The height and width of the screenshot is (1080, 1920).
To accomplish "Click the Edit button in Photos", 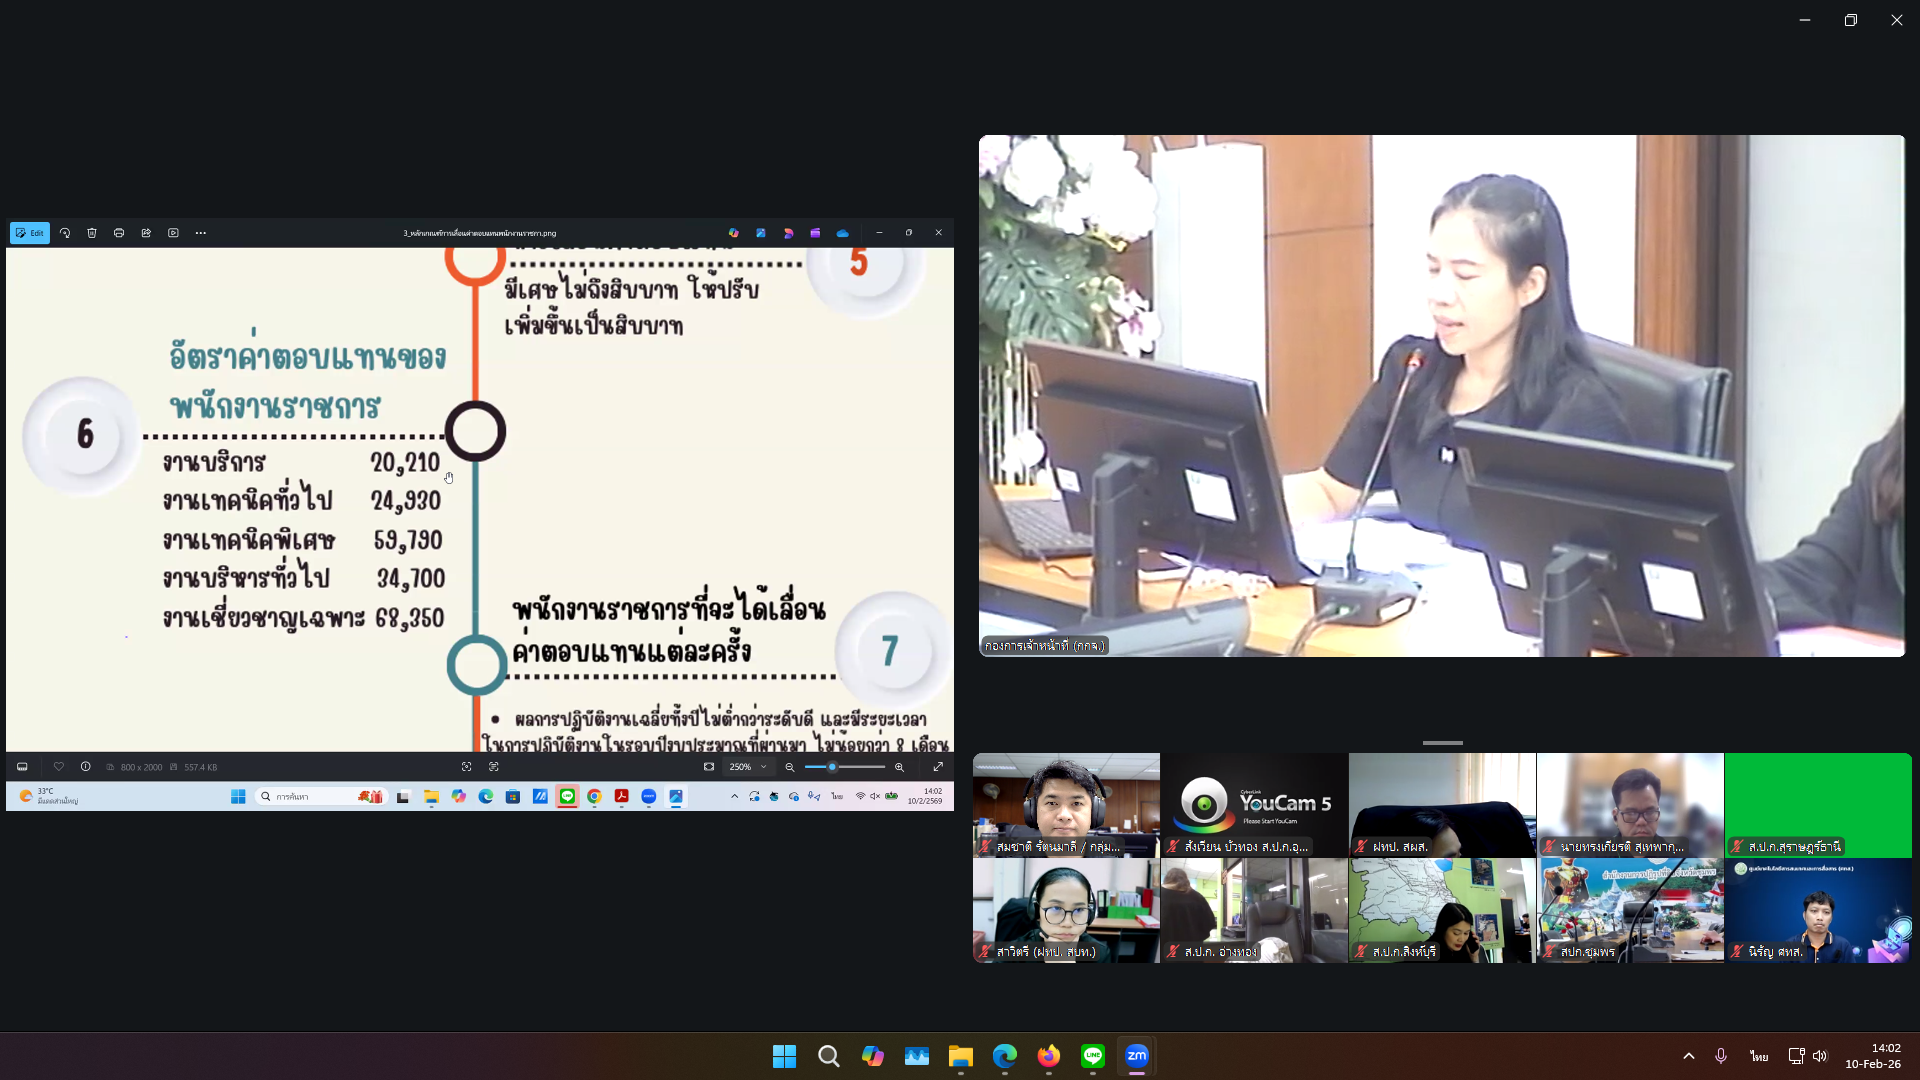I will coord(30,233).
